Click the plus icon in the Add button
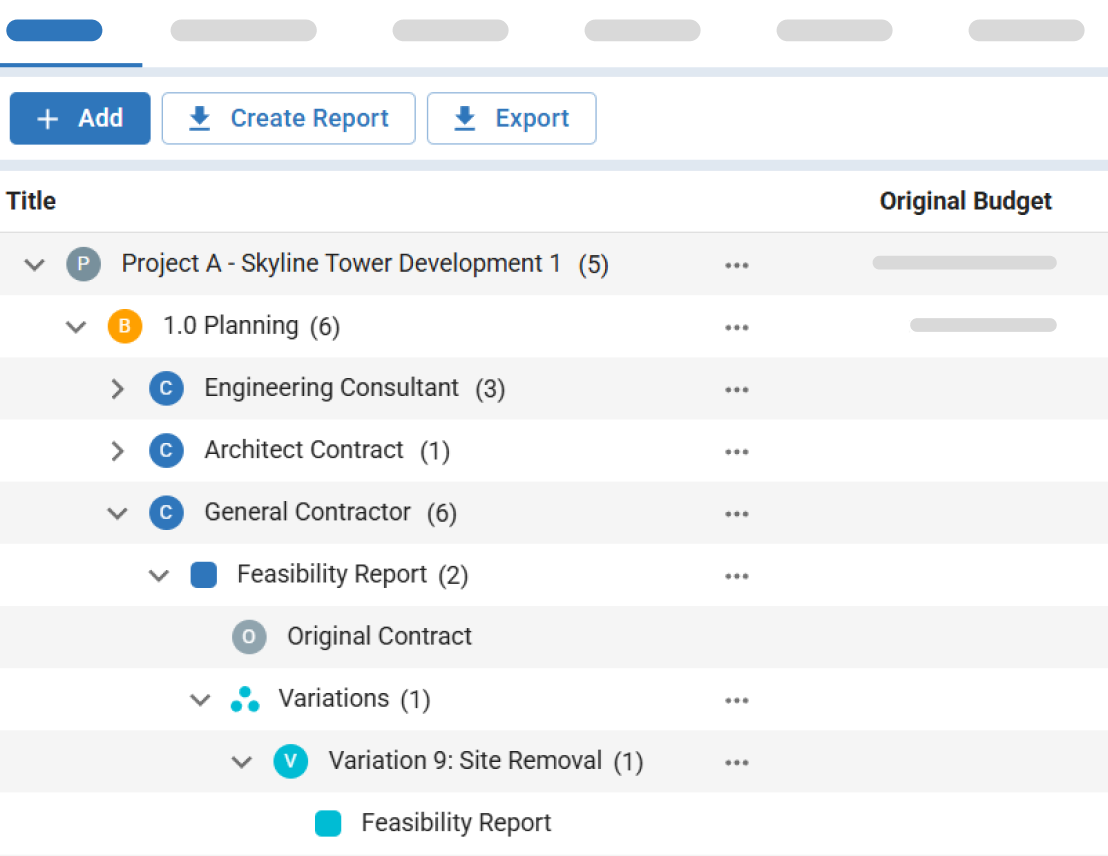The width and height of the screenshot is (1108, 856). pos(47,118)
